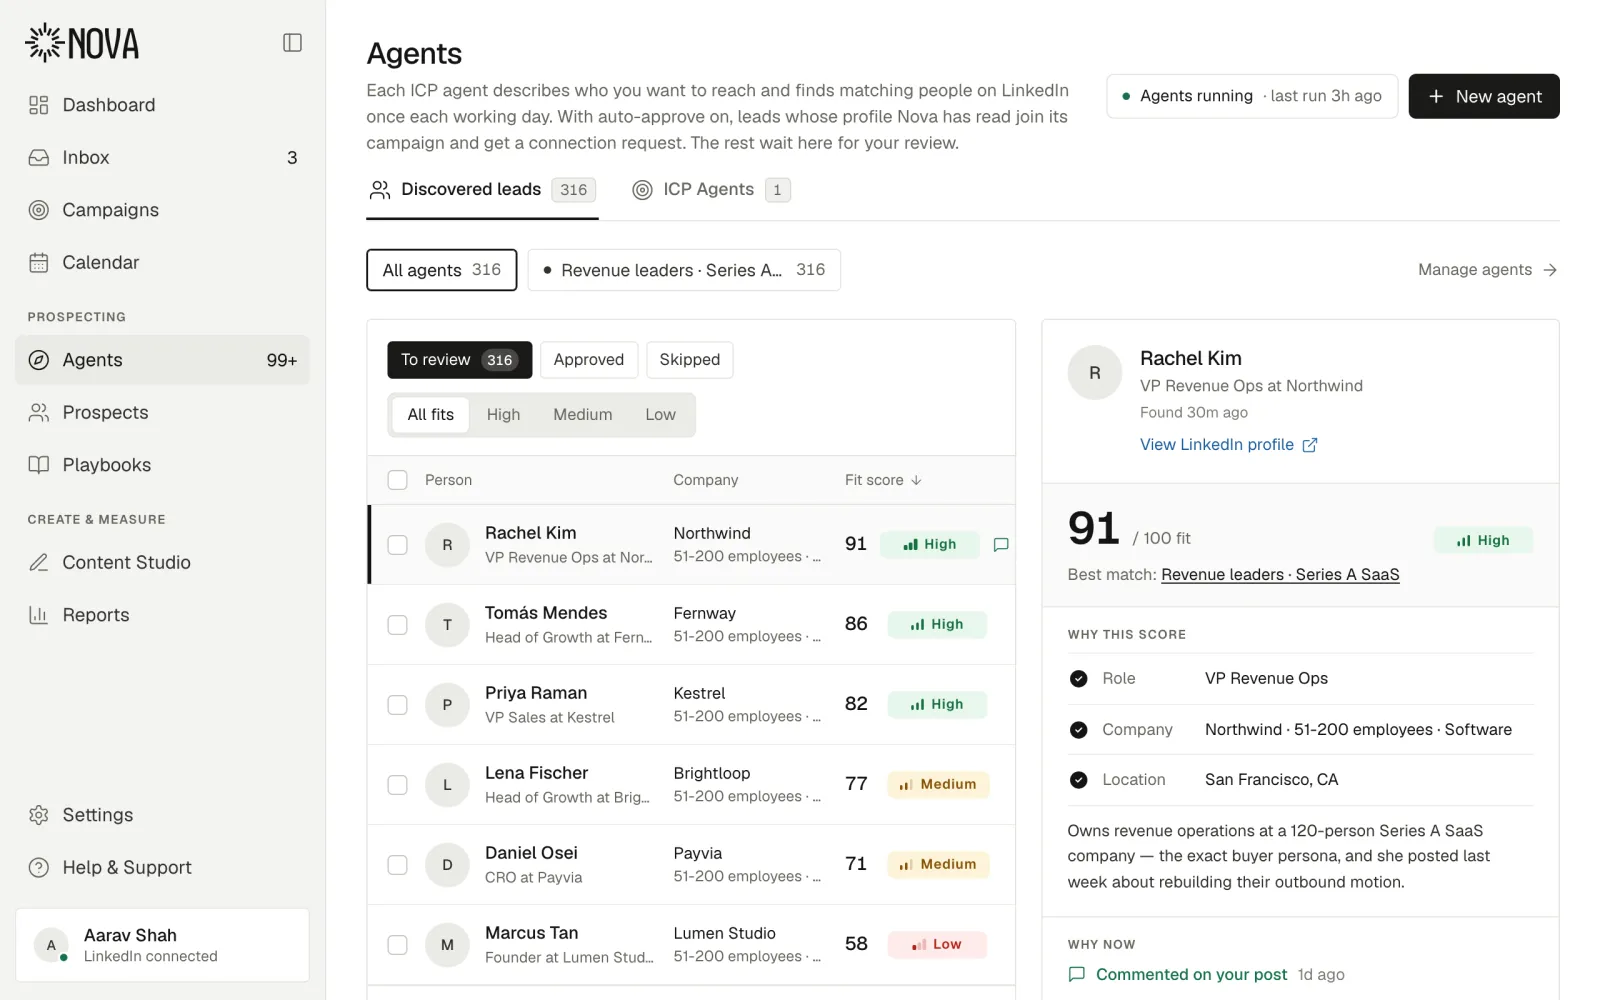Check the Rachel Kim row checkbox
The image size is (1600, 1000).
click(397, 545)
